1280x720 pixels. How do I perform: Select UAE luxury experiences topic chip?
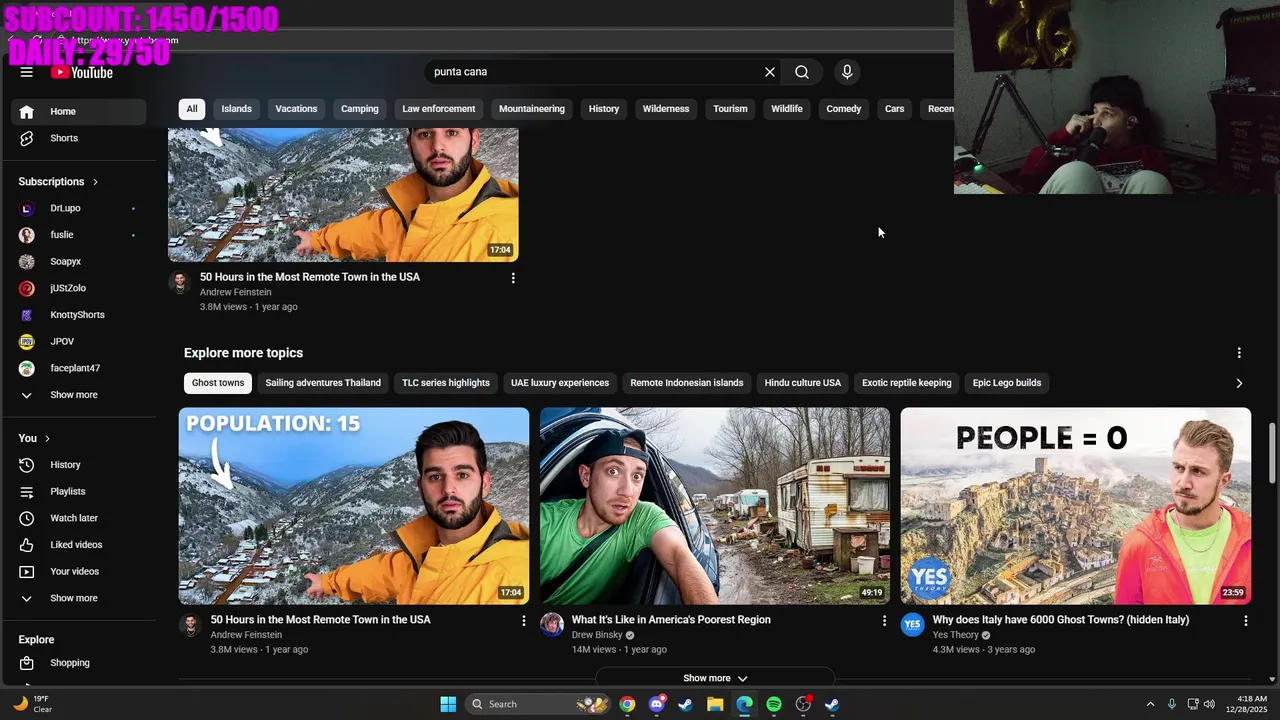pos(560,383)
